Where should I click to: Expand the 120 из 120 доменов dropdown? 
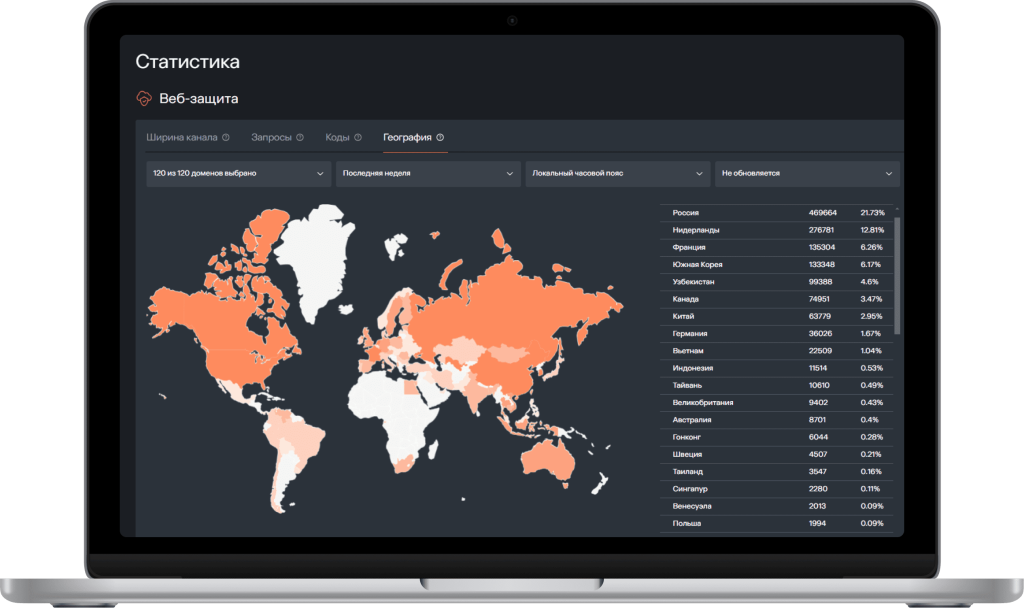click(238, 173)
